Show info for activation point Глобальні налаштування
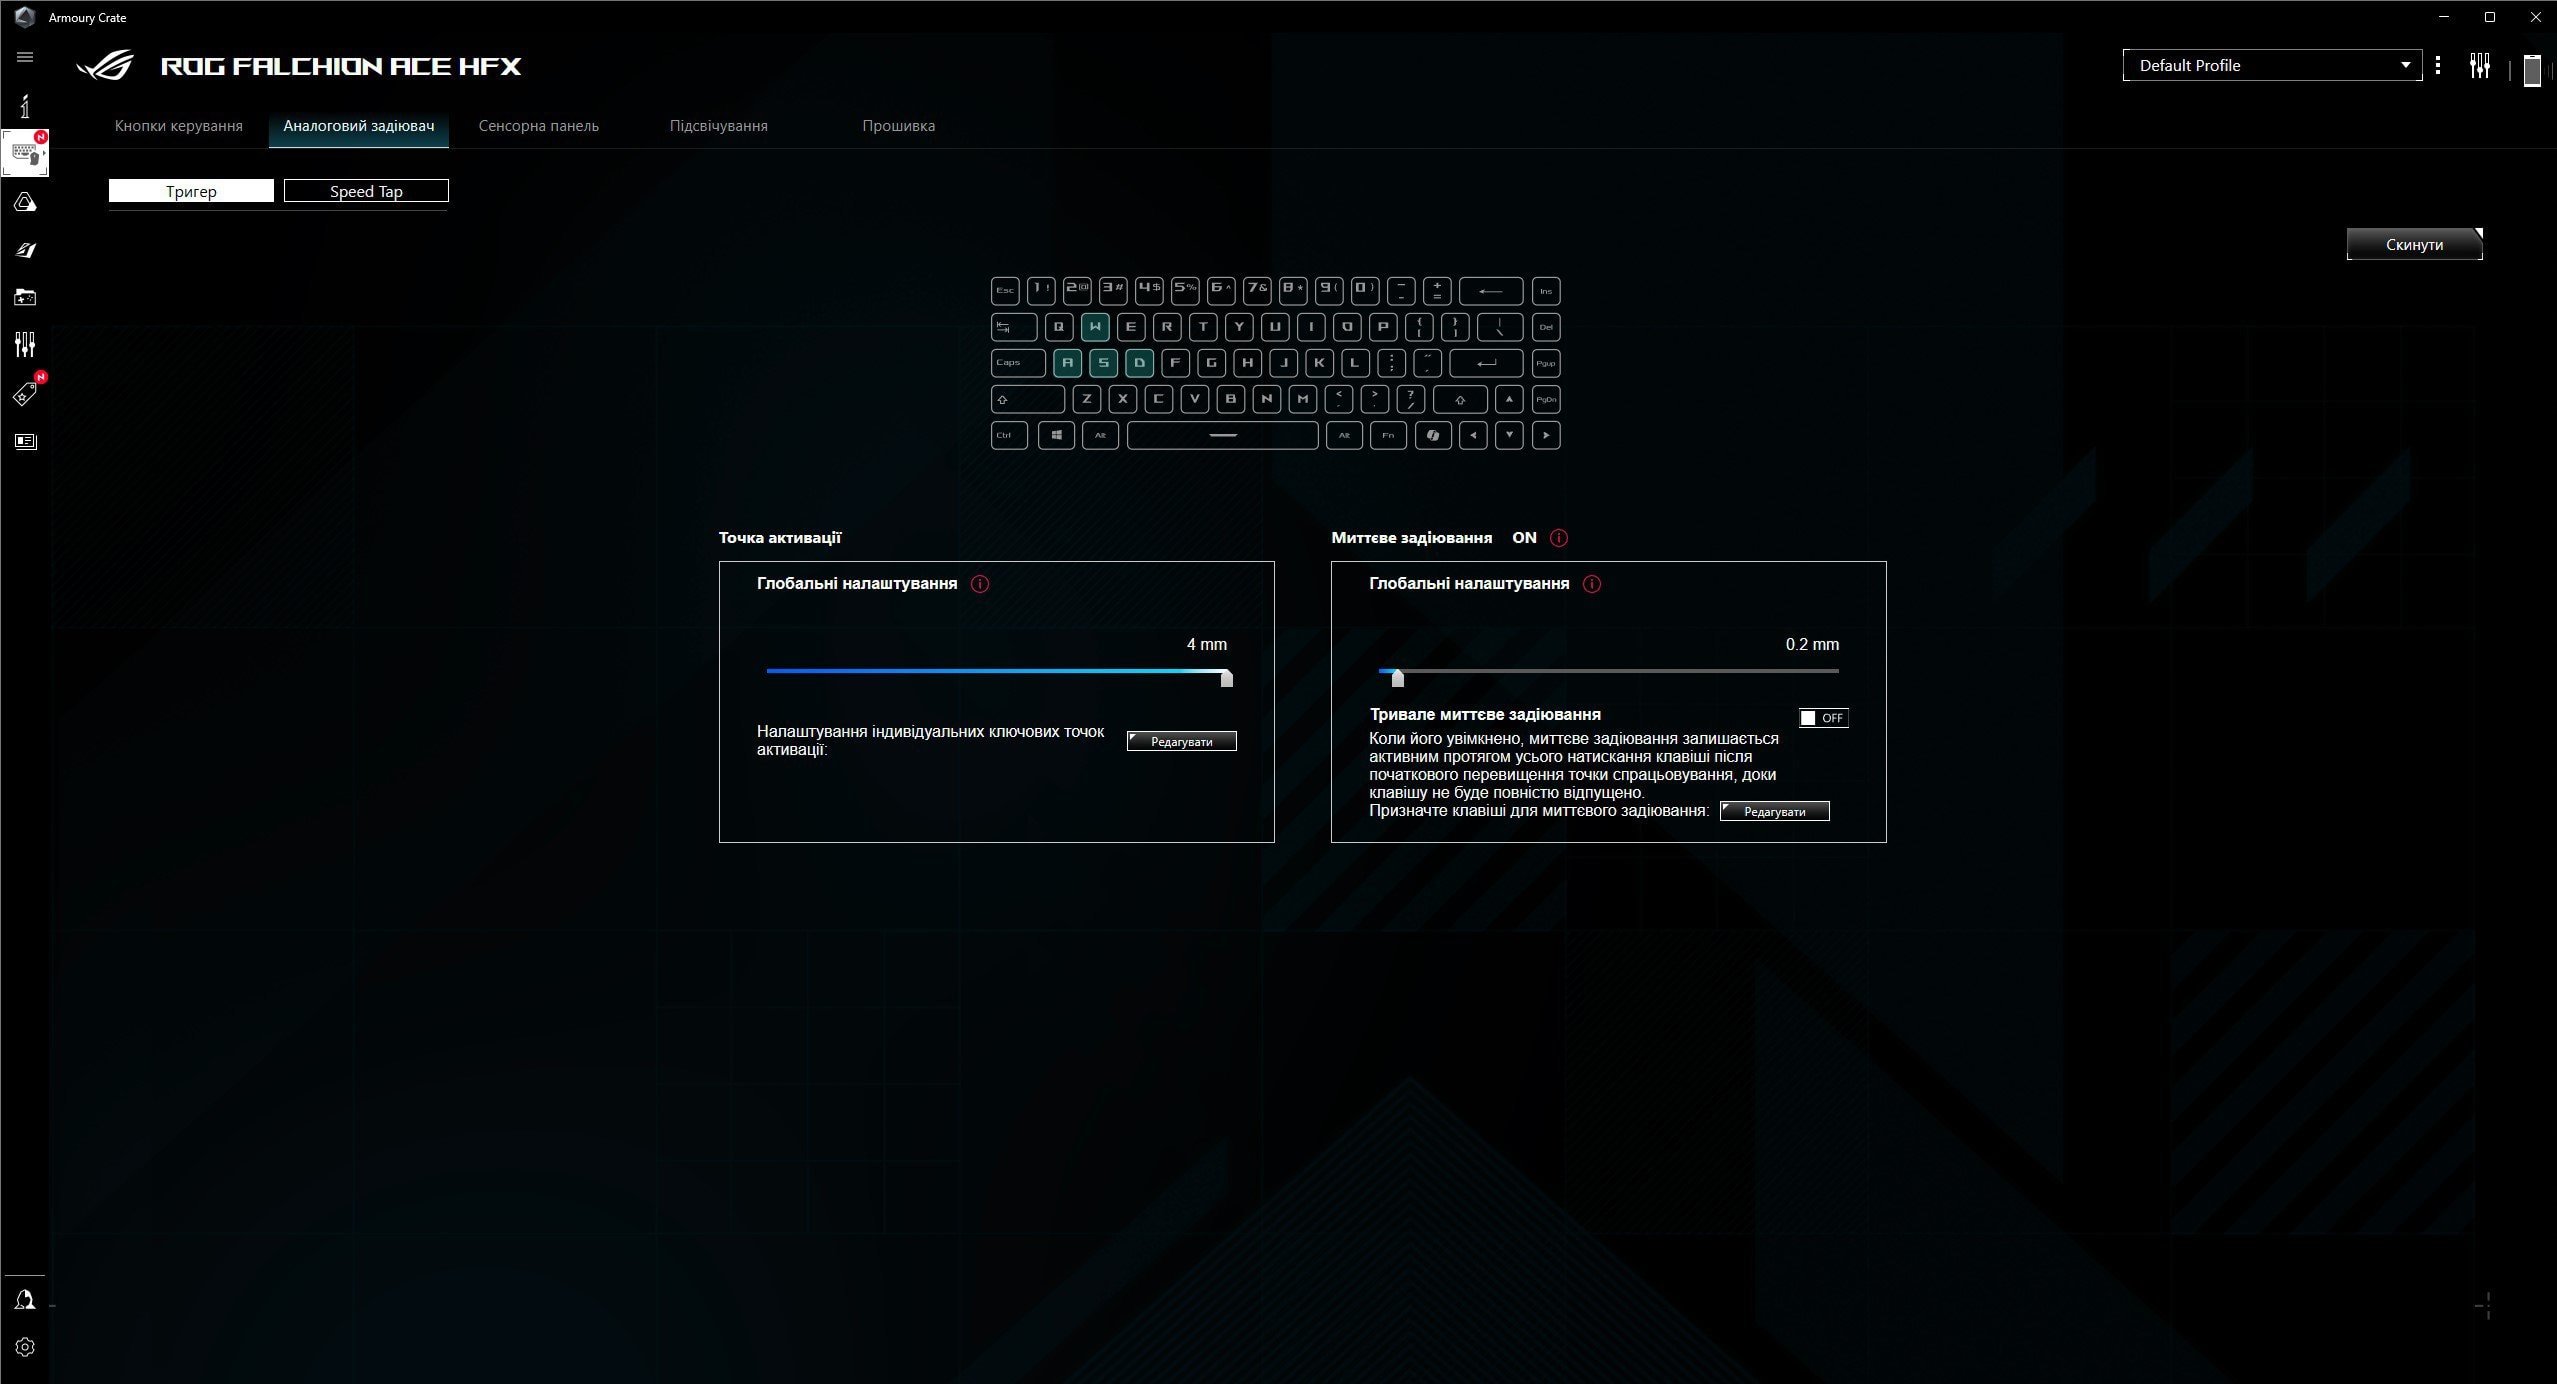The image size is (2557, 1384). pyautogui.click(x=980, y=584)
